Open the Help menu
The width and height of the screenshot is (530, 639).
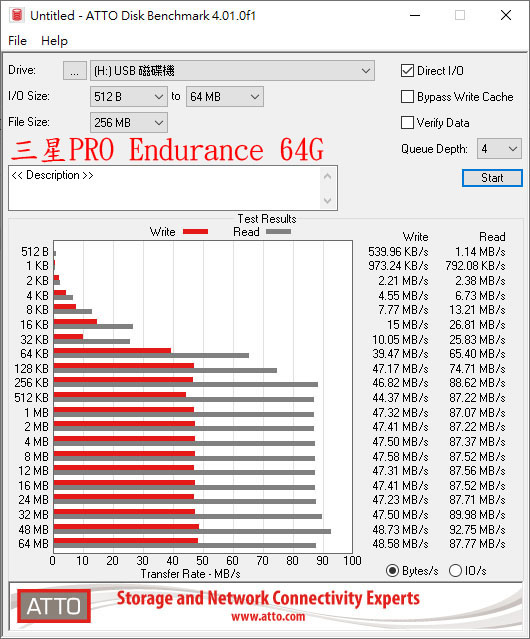54,41
